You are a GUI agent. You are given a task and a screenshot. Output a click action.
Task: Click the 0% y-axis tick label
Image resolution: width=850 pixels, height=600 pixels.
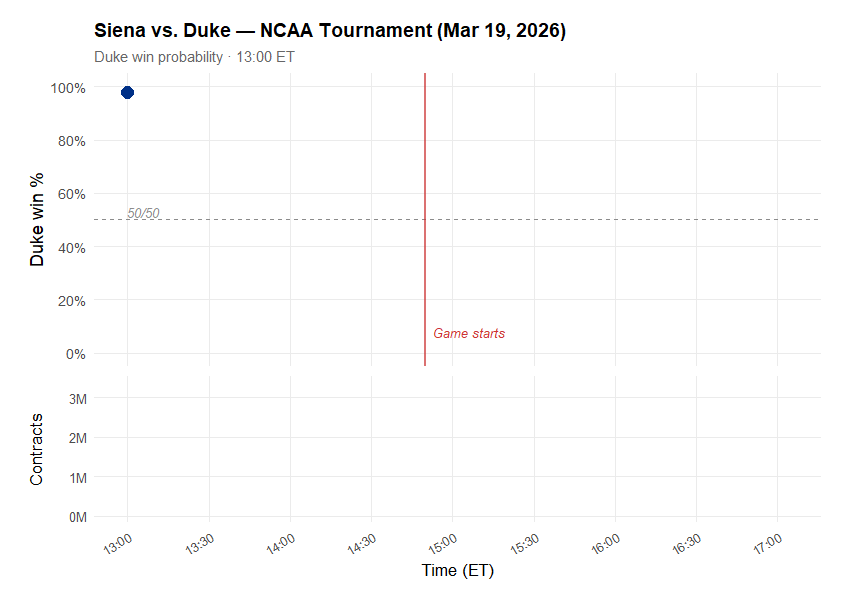coord(76,353)
